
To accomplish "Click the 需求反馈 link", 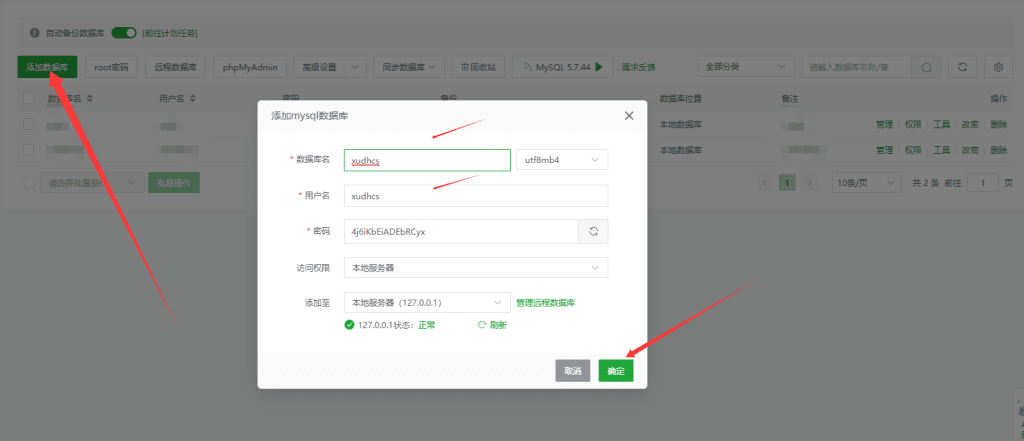I will [638, 67].
